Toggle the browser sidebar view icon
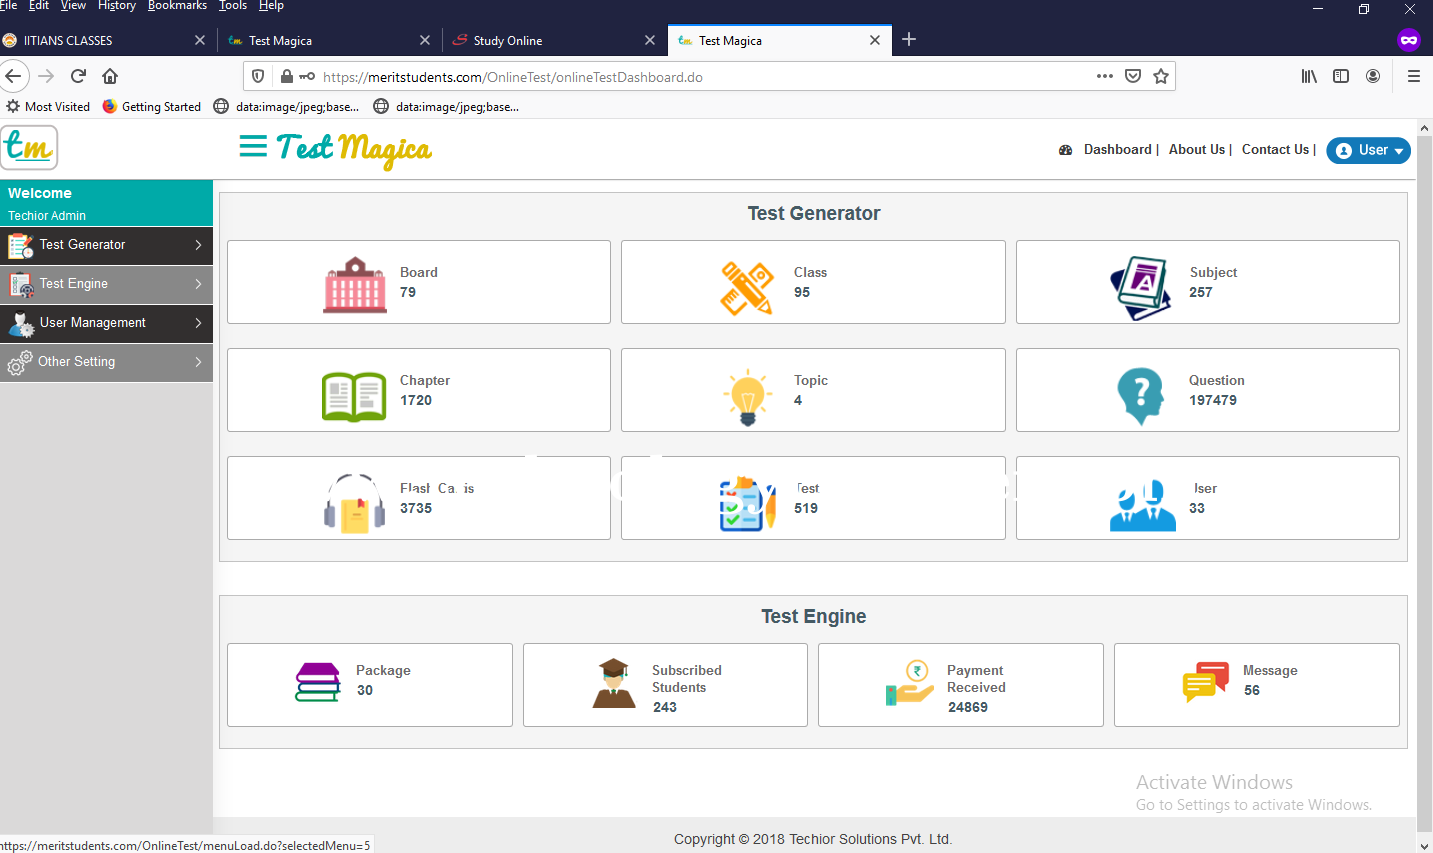The height and width of the screenshot is (853, 1433). click(1341, 76)
